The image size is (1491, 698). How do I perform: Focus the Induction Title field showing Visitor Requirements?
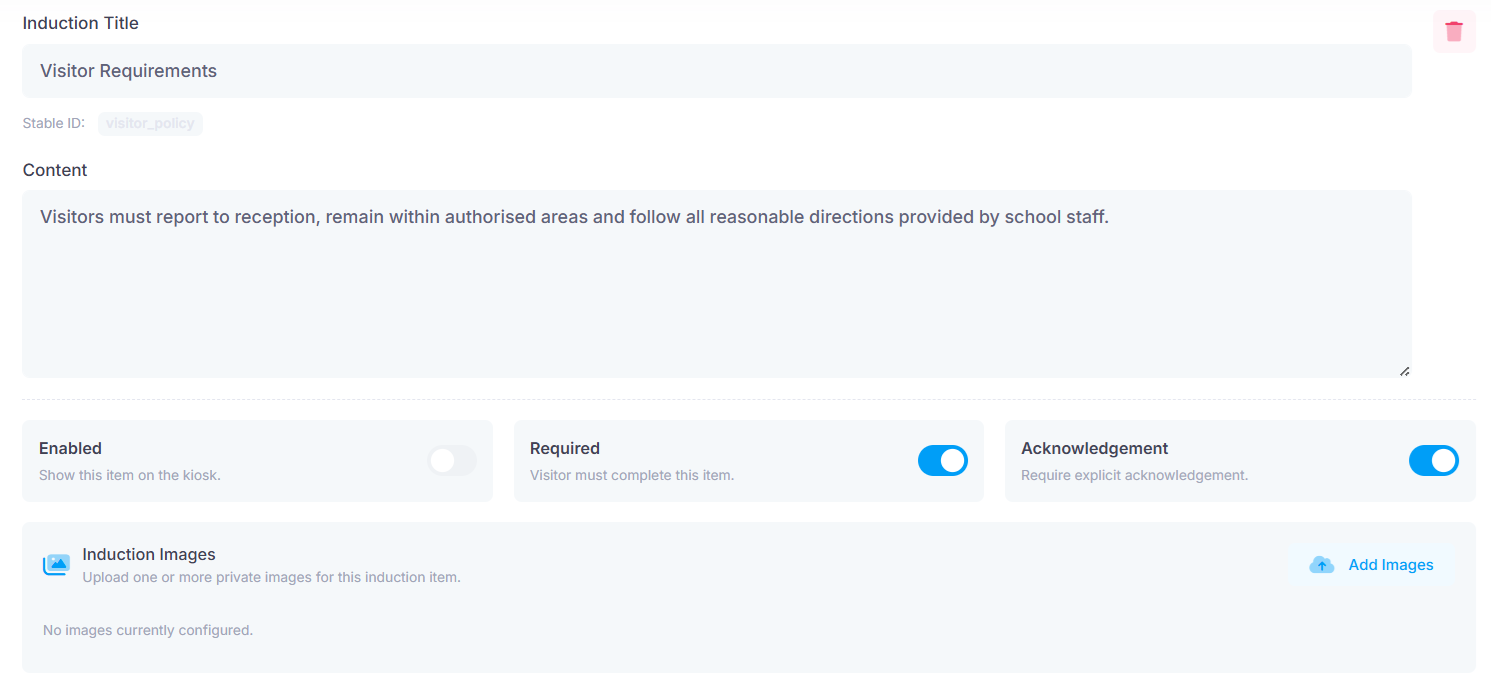[x=717, y=71]
